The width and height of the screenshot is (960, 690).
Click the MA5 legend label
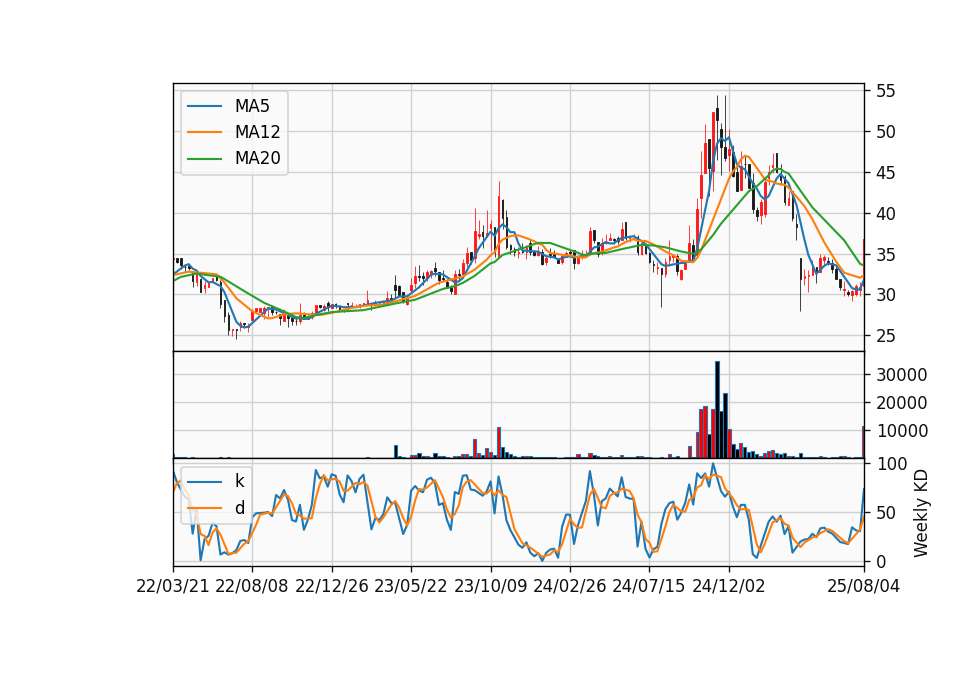(x=252, y=106)
